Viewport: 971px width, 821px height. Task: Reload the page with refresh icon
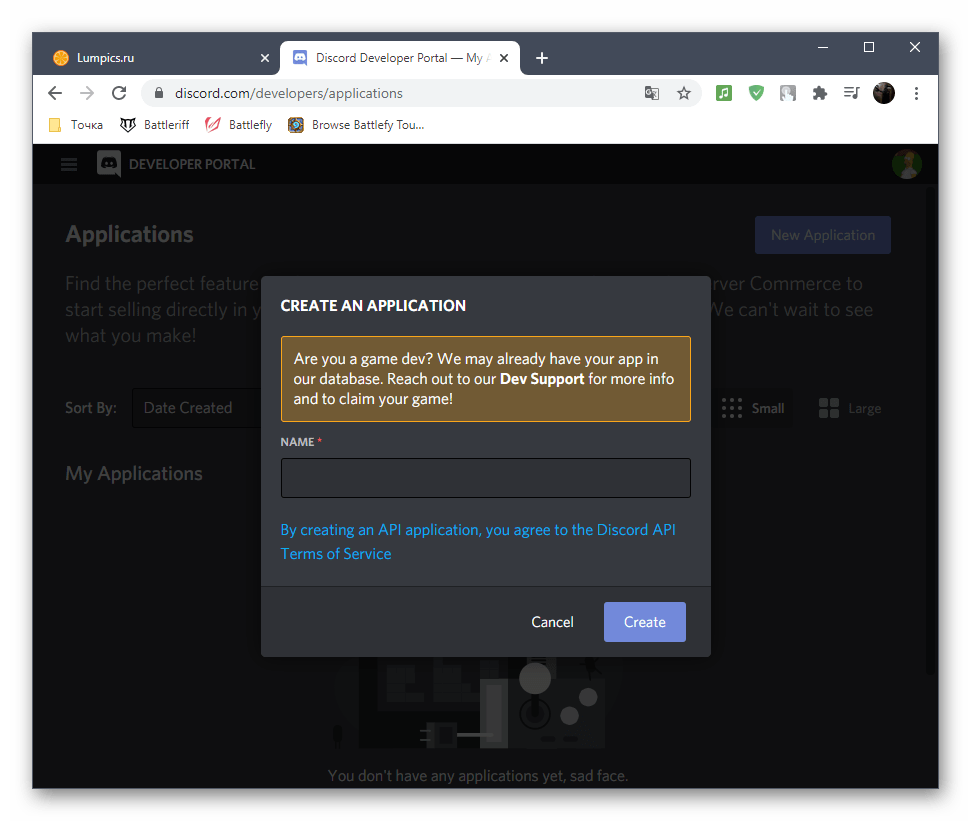point(119,93)
